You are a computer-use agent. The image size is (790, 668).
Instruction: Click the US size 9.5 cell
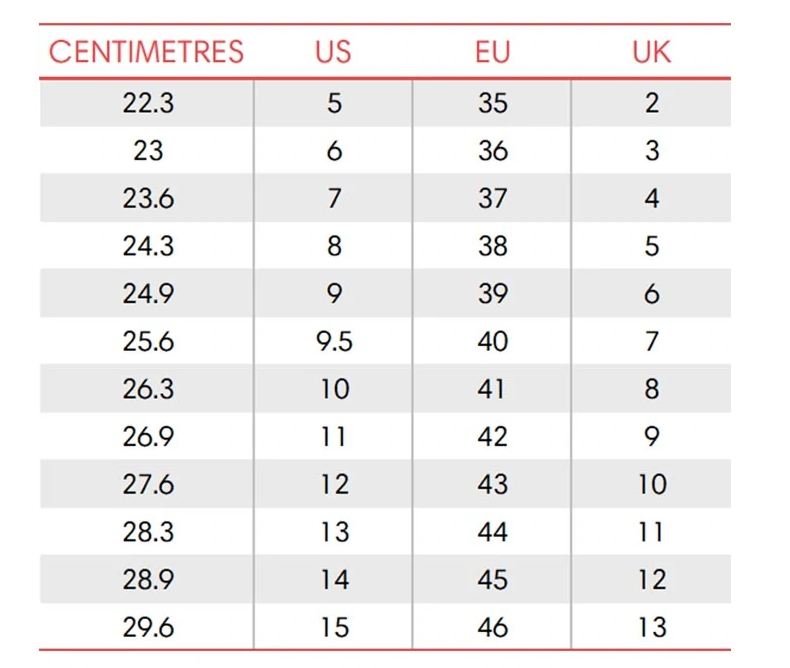[333, 341]
